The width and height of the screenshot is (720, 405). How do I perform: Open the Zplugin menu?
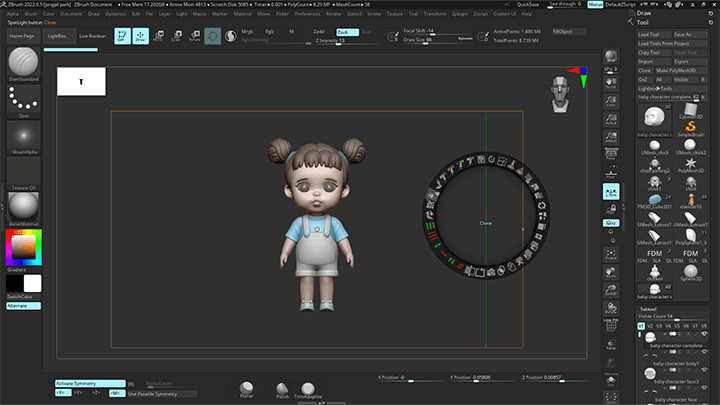[x=460, y=14]
